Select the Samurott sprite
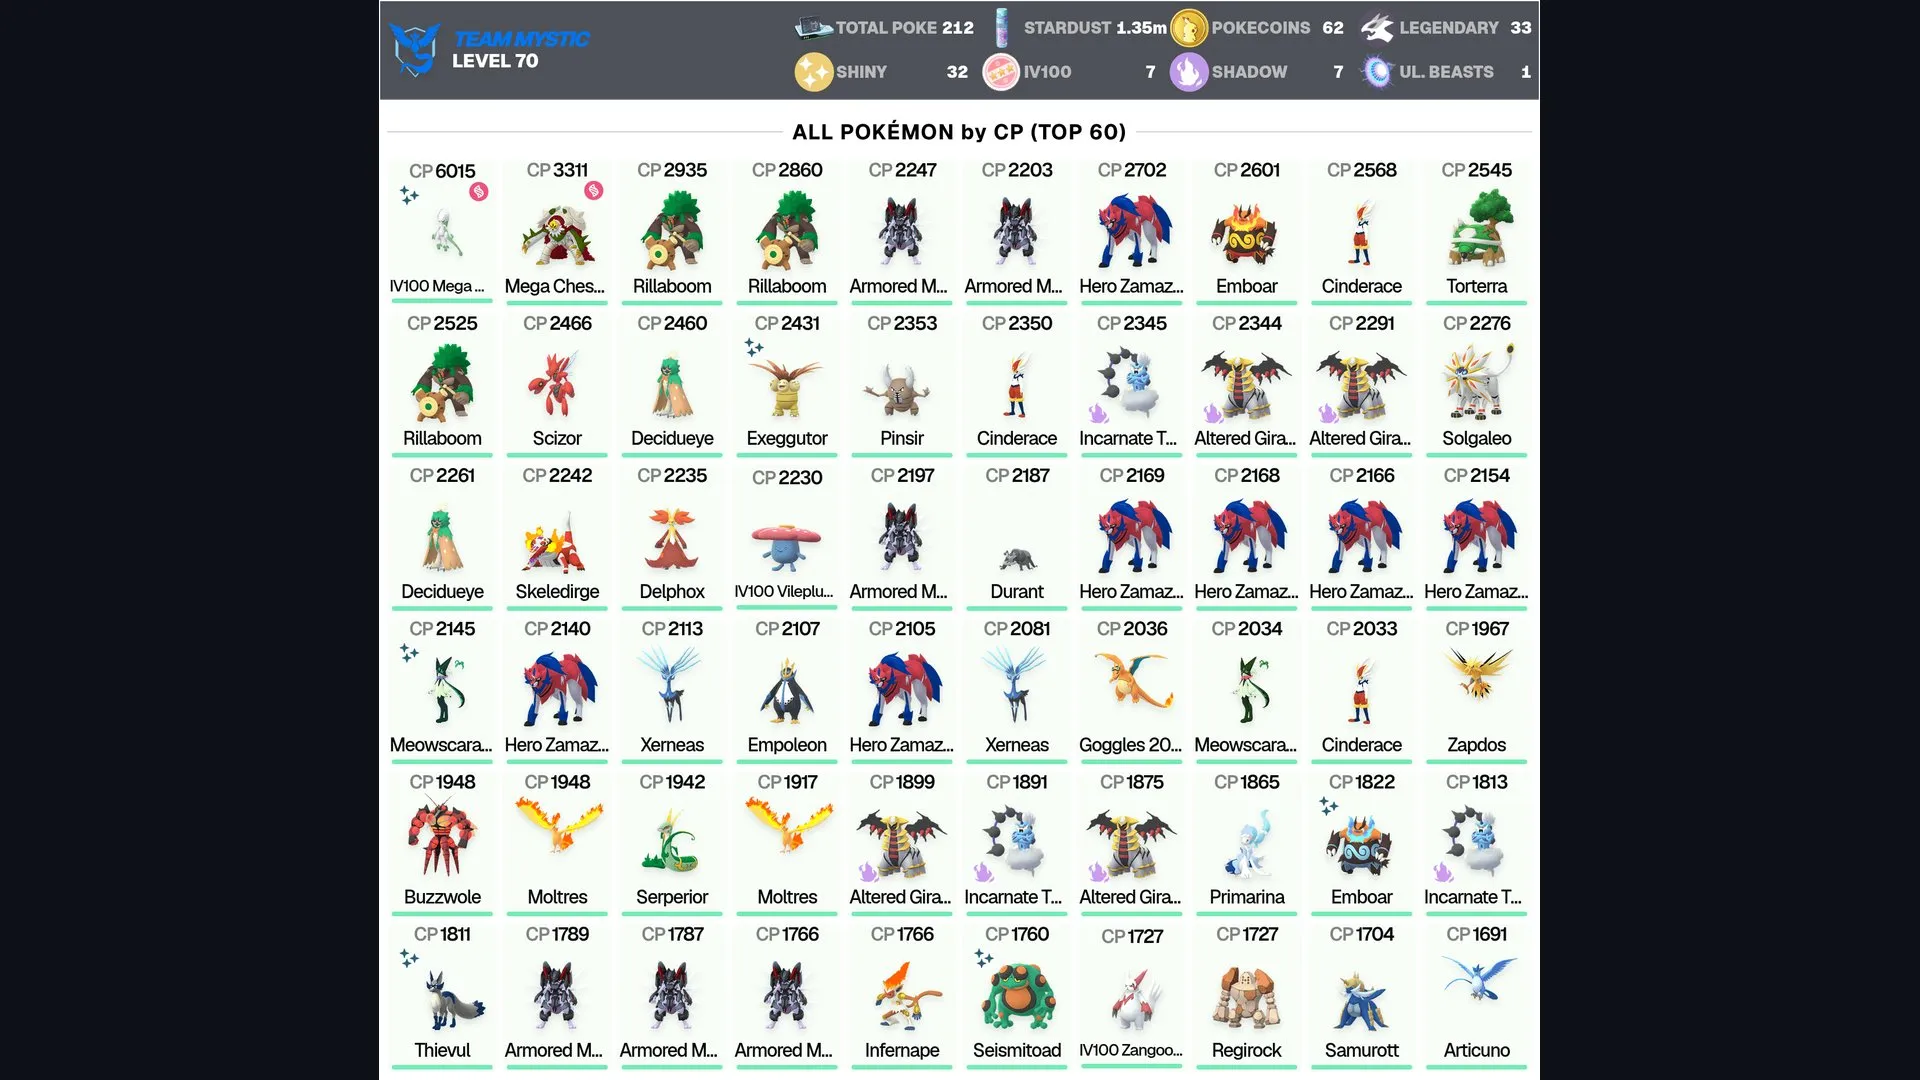The height and width of the screenshot is (1080, 1920). pyautogui.click(x=1361, y=1002)
